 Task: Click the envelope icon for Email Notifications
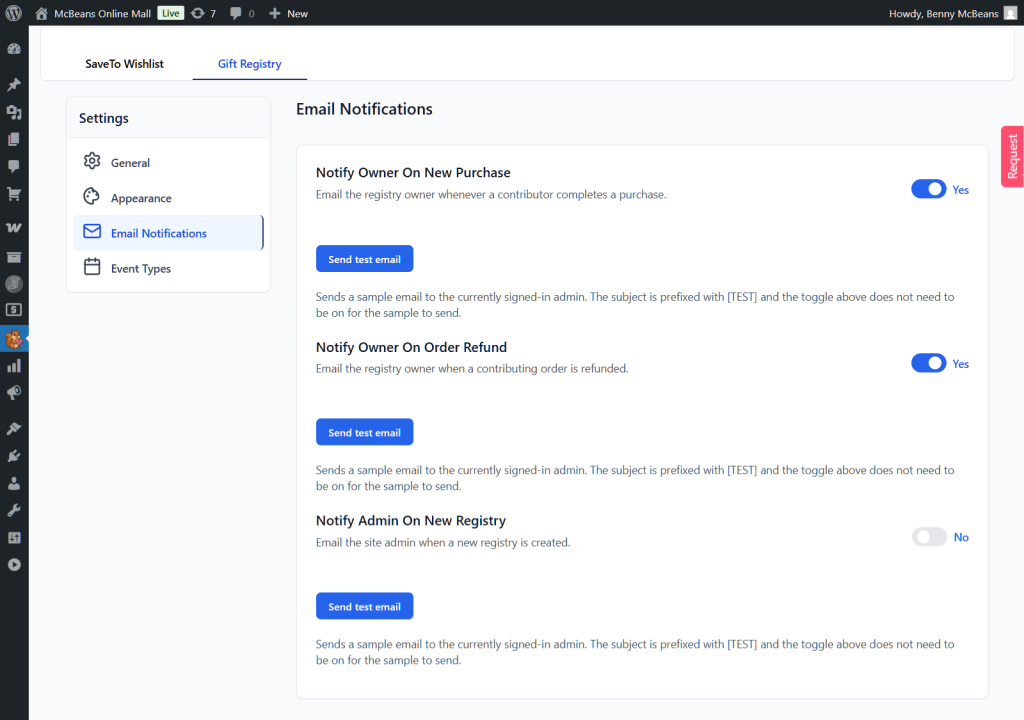pyautogui.click(x=92, y=231)
